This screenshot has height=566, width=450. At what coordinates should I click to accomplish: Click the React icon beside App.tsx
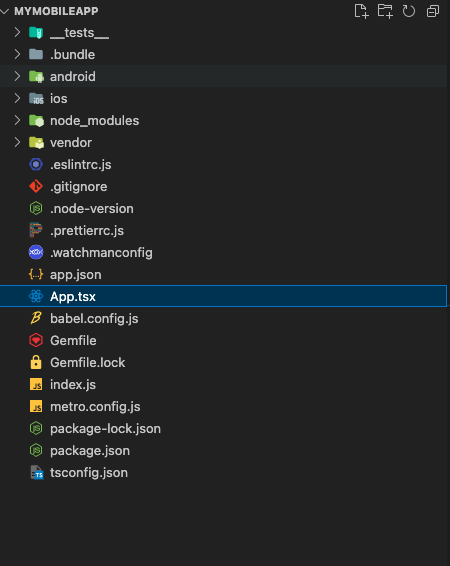click(x=36, y=296)
